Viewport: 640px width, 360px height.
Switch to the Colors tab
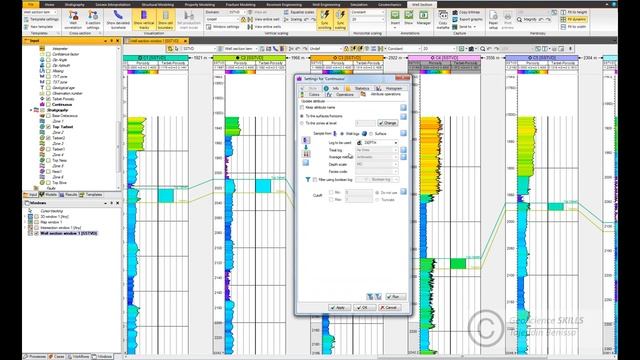pyautogui.click(x=311, y=94)
